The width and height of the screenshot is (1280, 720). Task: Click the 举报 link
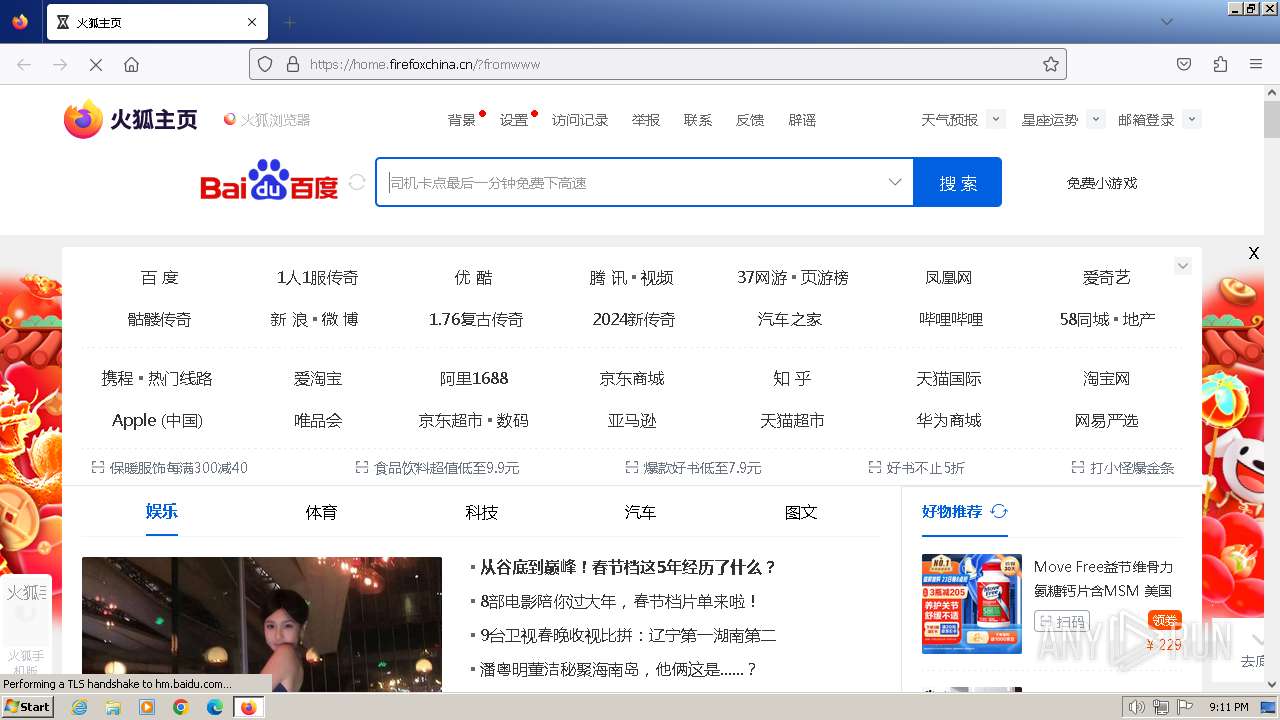point(646,120)
